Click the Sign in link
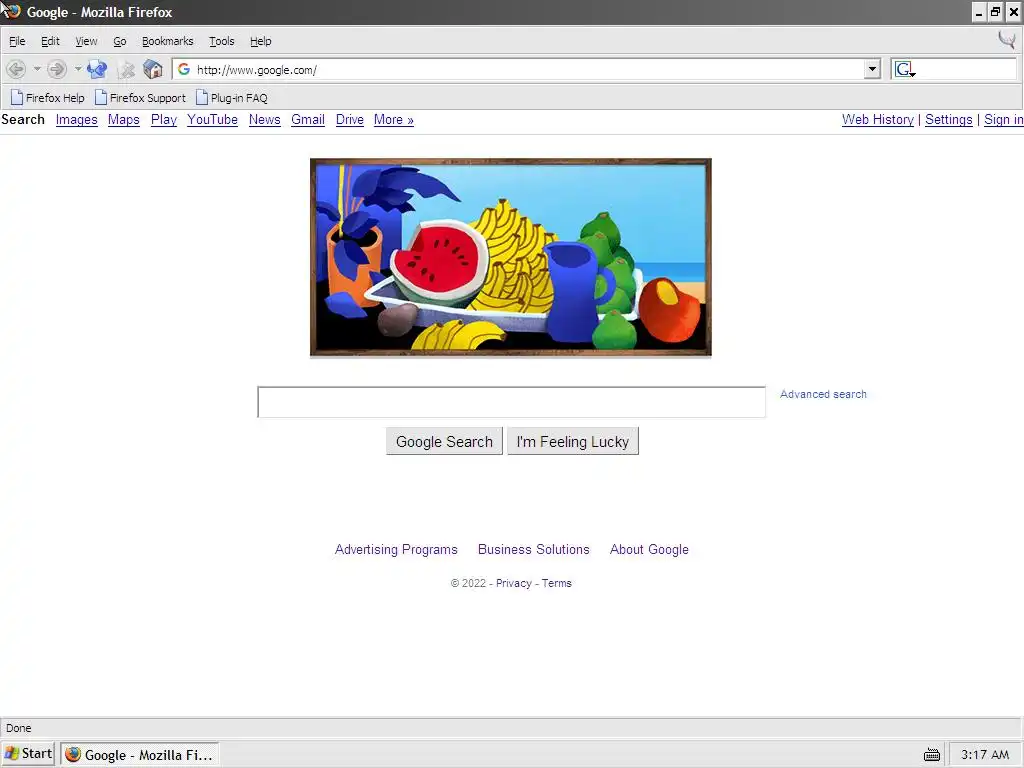 [1004, 120]
